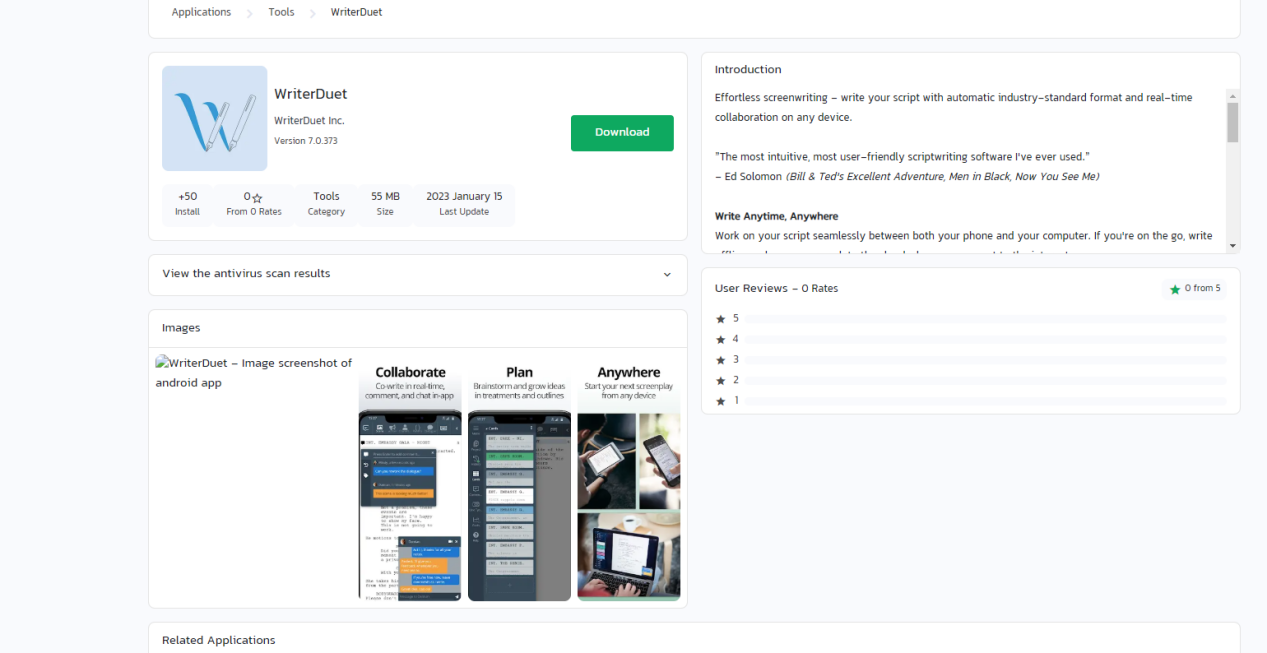View the Plan screenshot thumbnail
This screenshot has width=1267, height=653.
[x=519, y=481]
